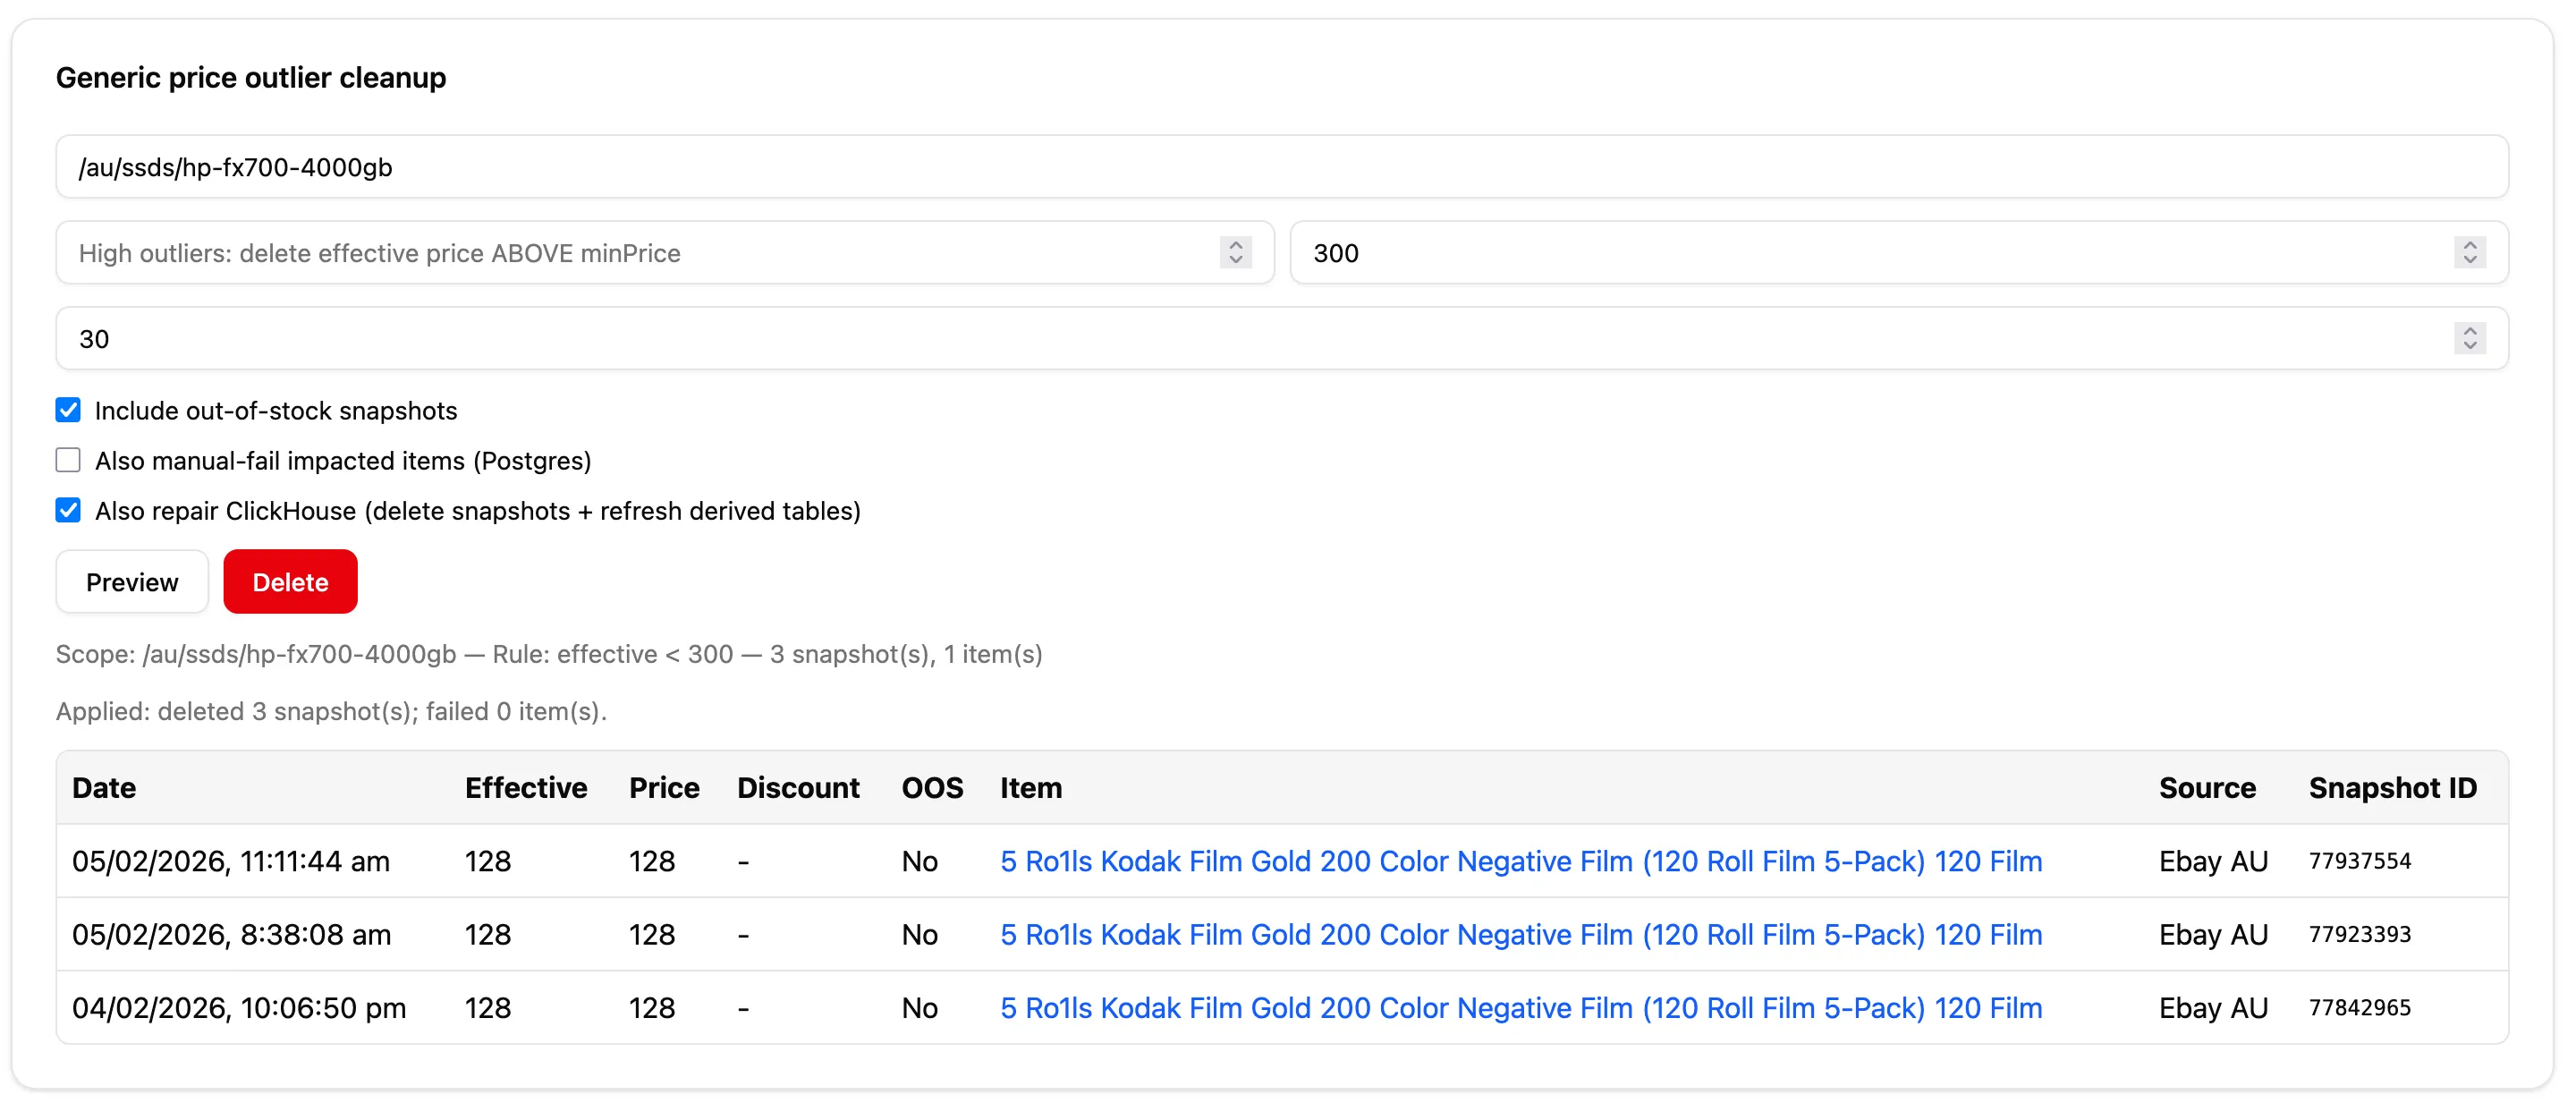Viewport: 2576px width, 1120px height.
Task: Click the Date column header
Action: [x=104, y=788]
